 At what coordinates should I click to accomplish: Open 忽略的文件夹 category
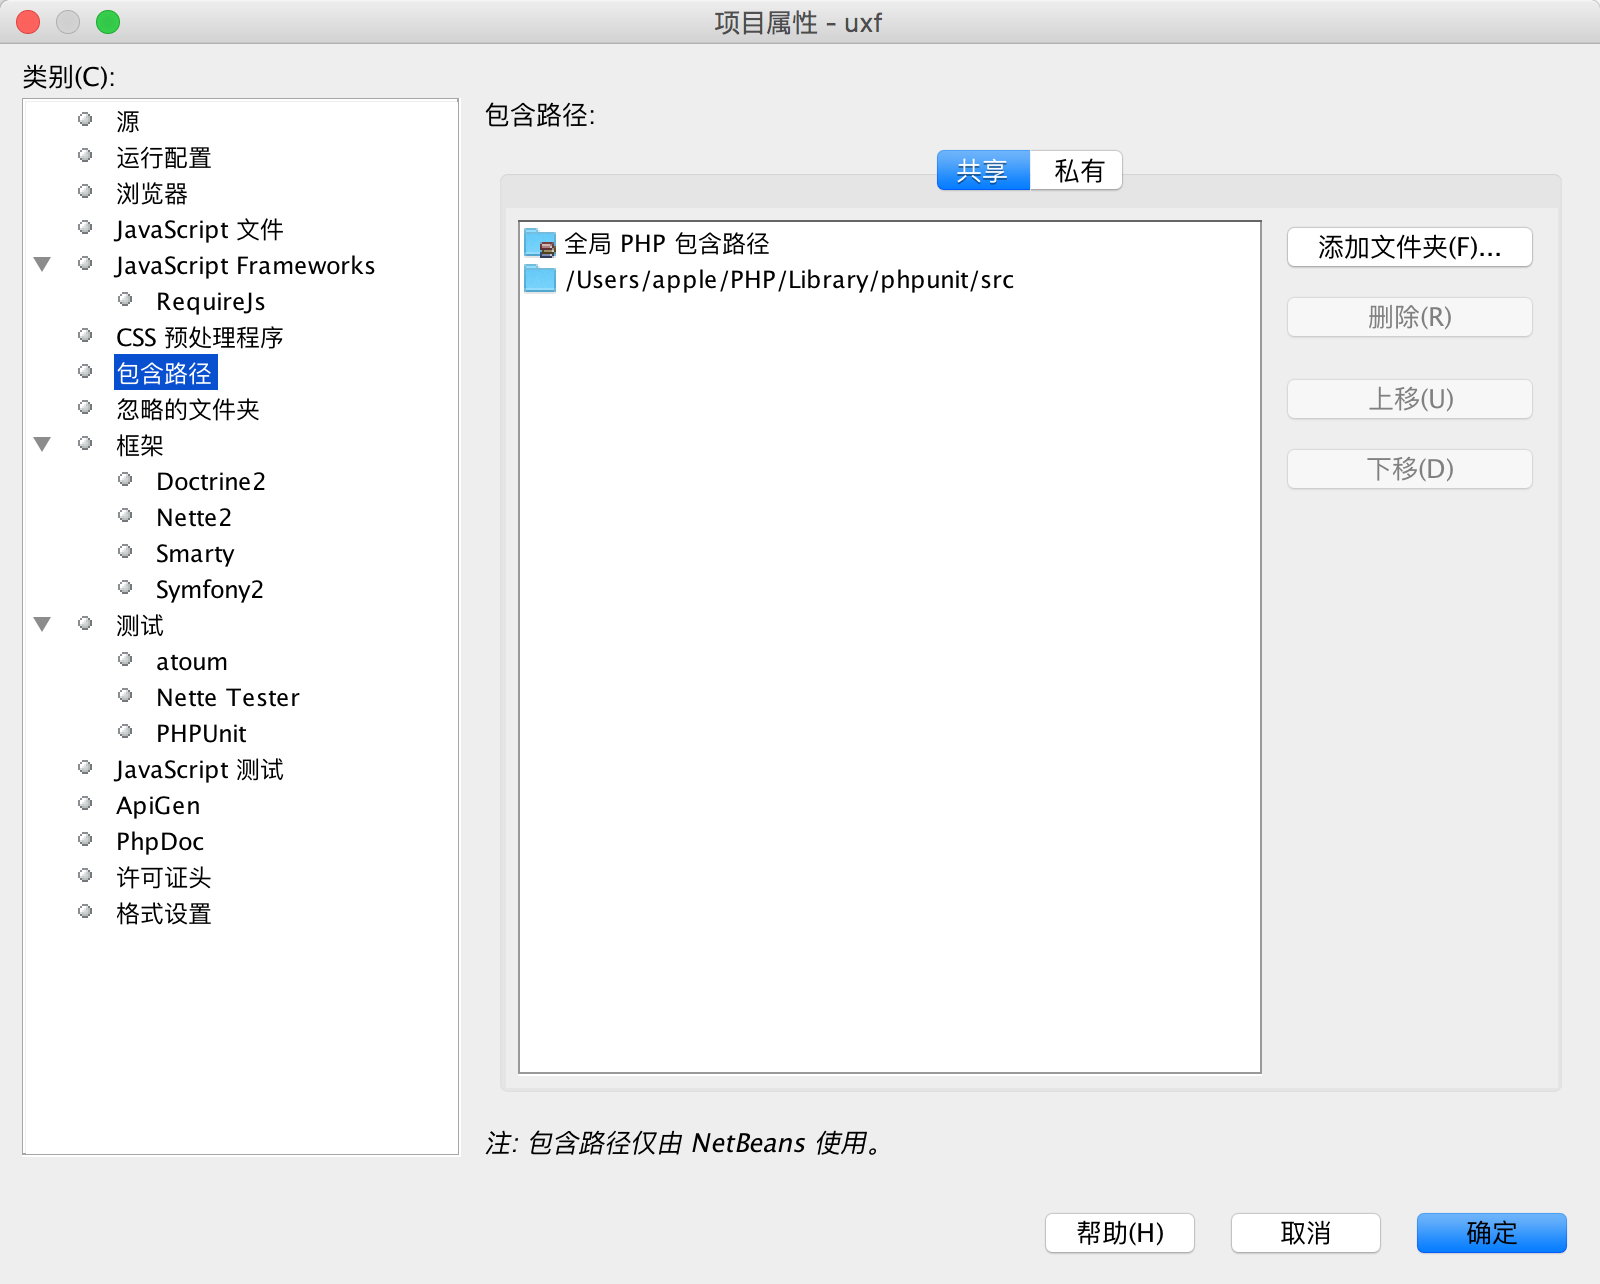point(188,409)
